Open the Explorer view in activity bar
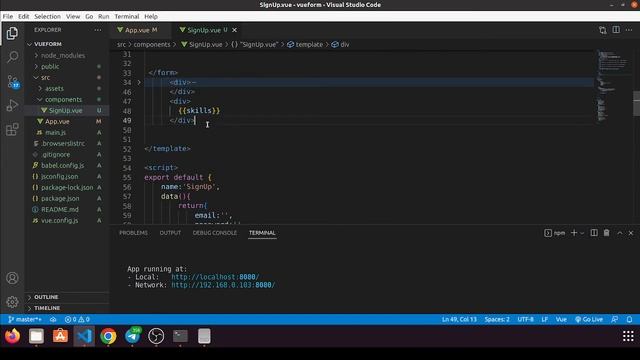Screen dimensions: 640x360 coord(12,33)
